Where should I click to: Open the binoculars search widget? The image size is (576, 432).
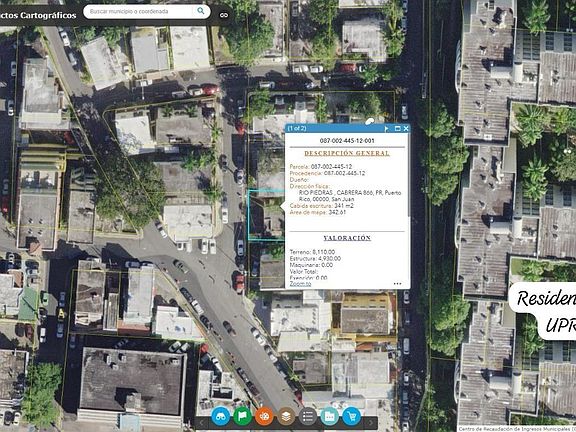220,417
